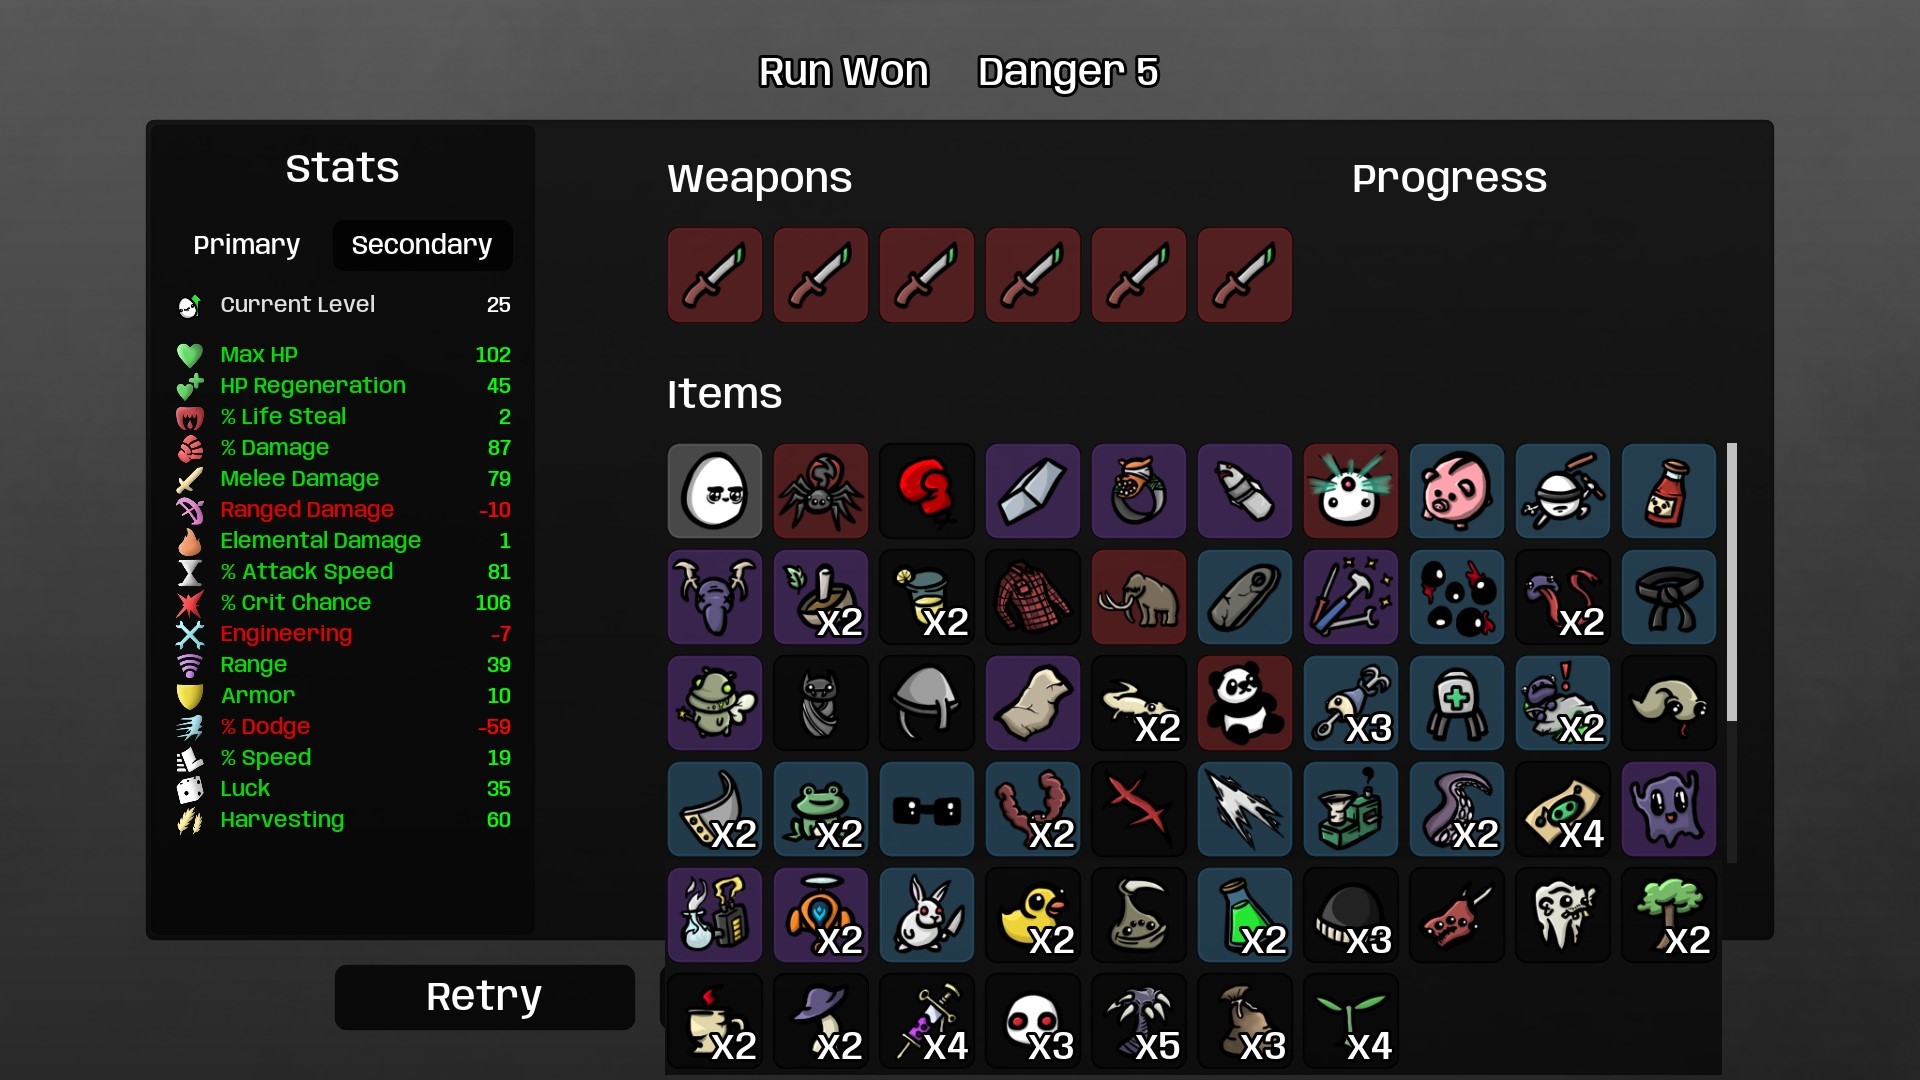Select the last knife weapon slot
This screenshot has height=1080, width=1920.
(1245, 275)
